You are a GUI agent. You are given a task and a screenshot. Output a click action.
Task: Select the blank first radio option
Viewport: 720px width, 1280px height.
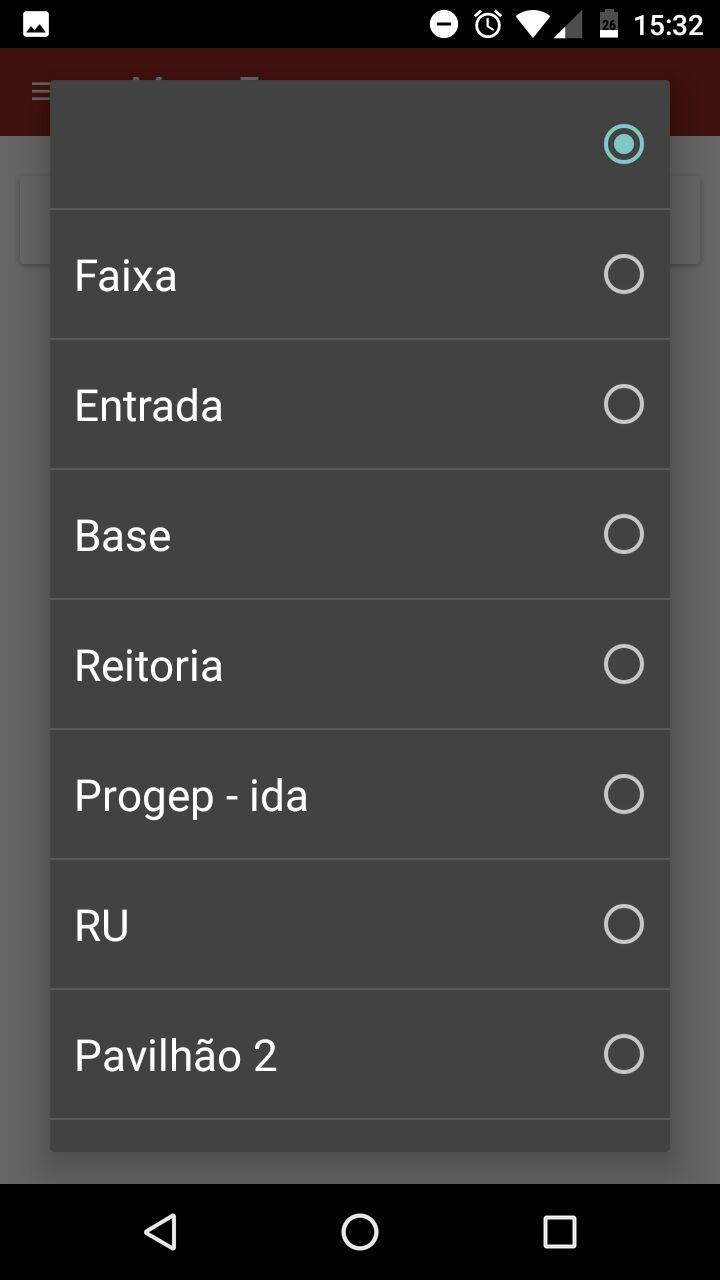tap(623, 144)
